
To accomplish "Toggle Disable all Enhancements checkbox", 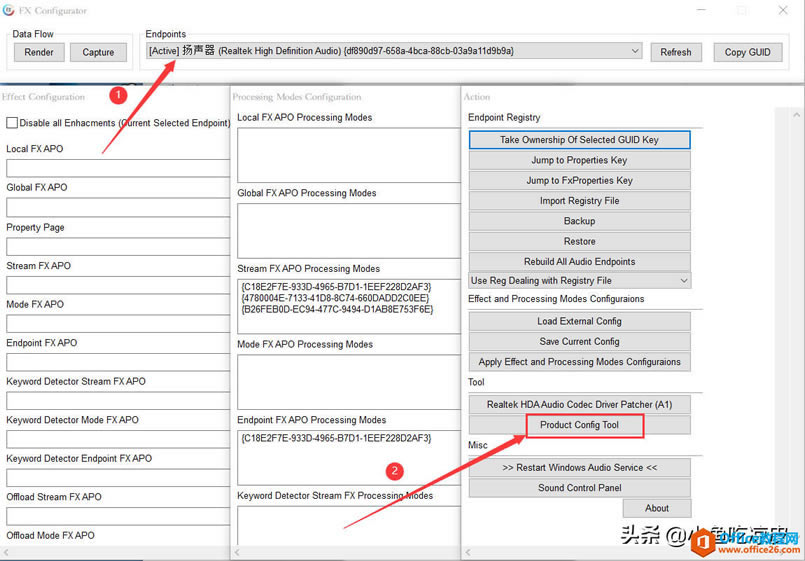I will coord(12,123).
